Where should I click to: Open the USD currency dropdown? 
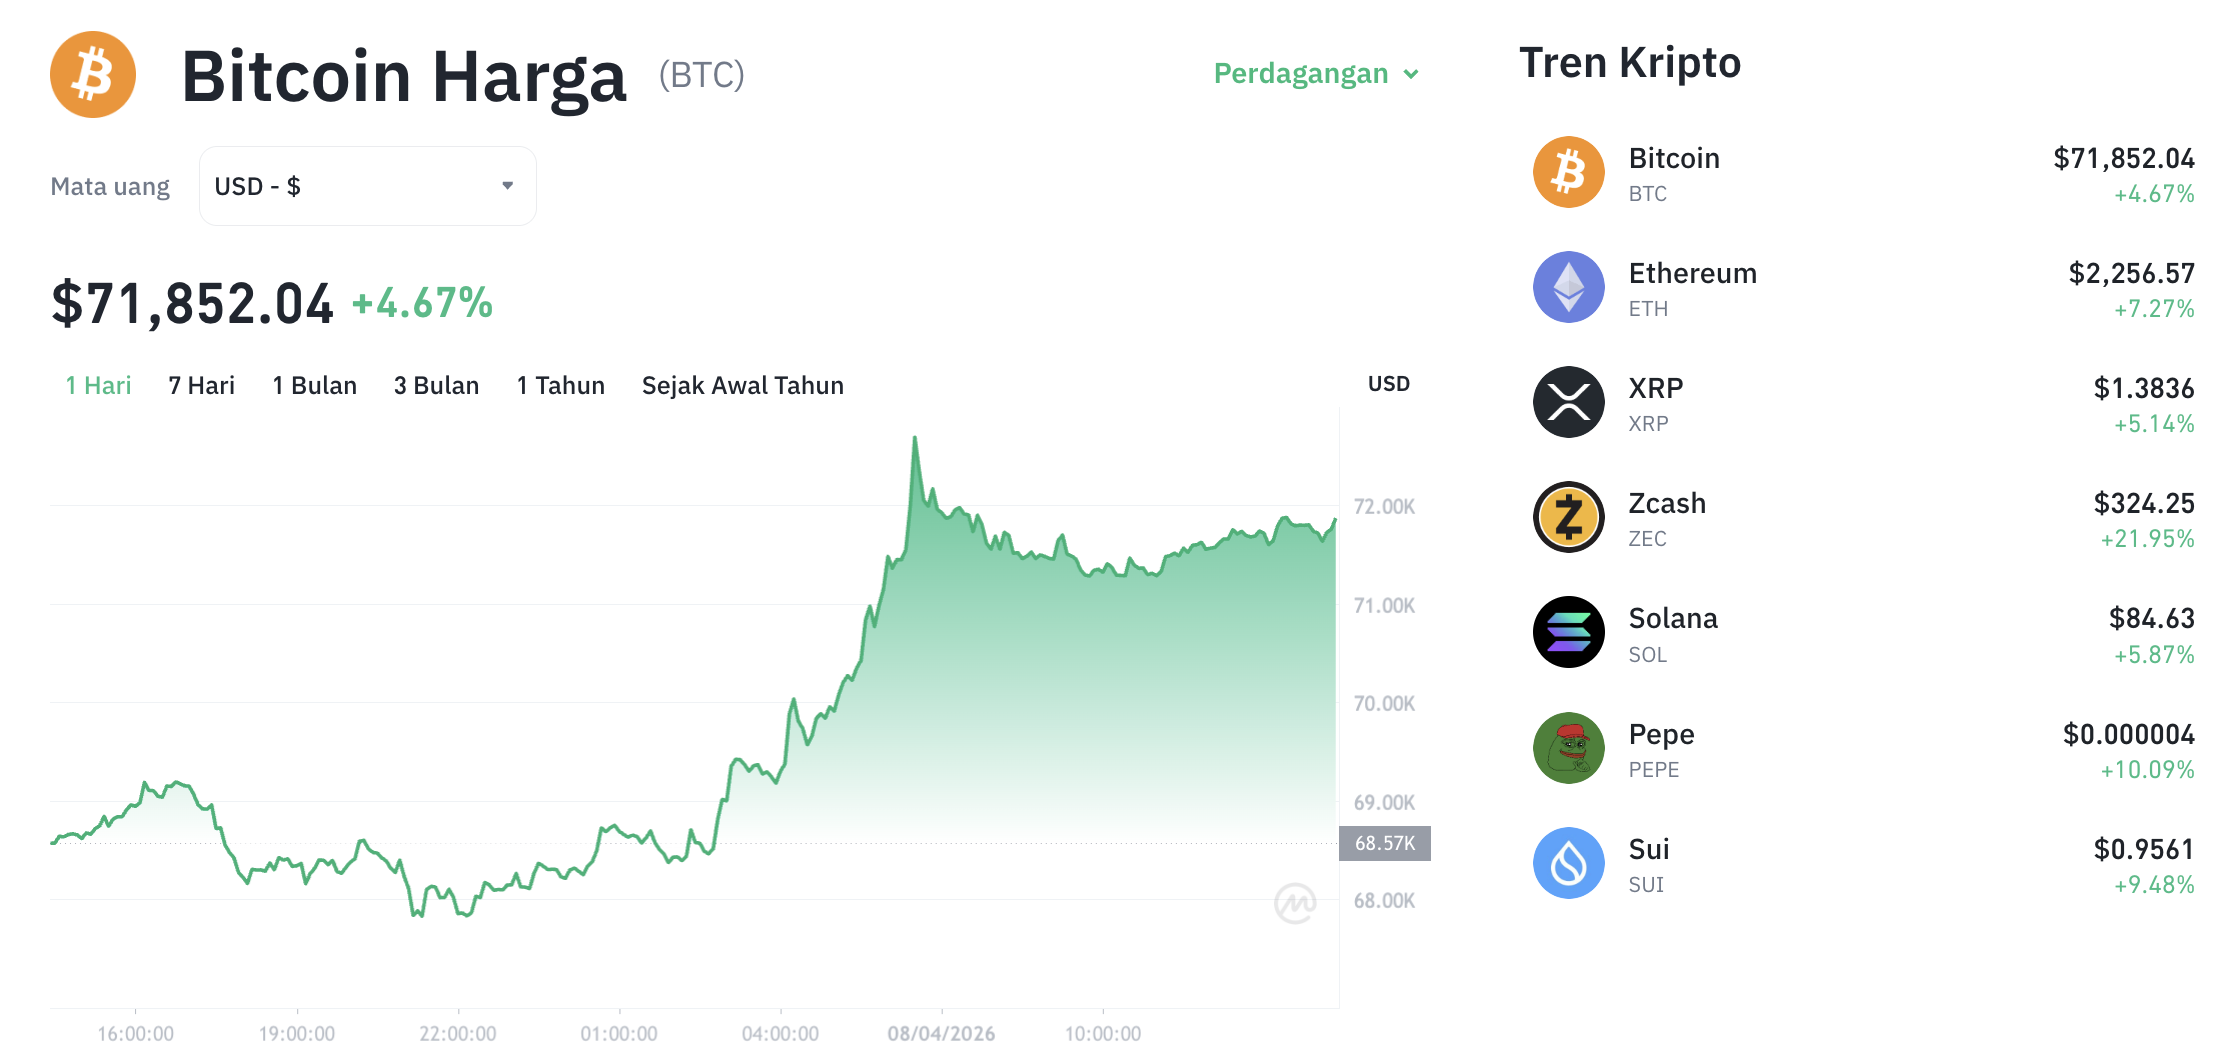(x=367, y=185)
